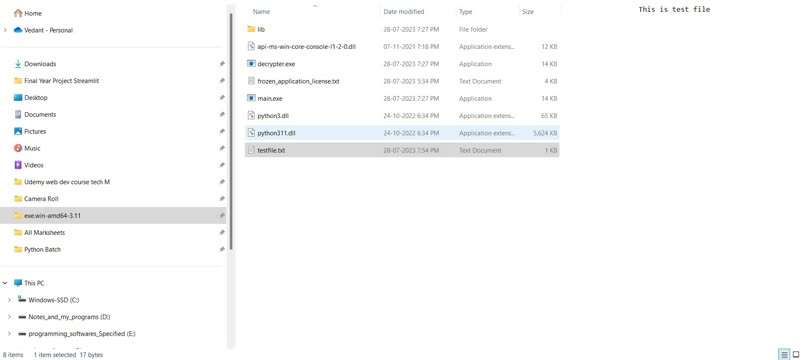Click the pin icon beside All Marksheets
This screenshot has height=360, width=804.
(222, 232)
